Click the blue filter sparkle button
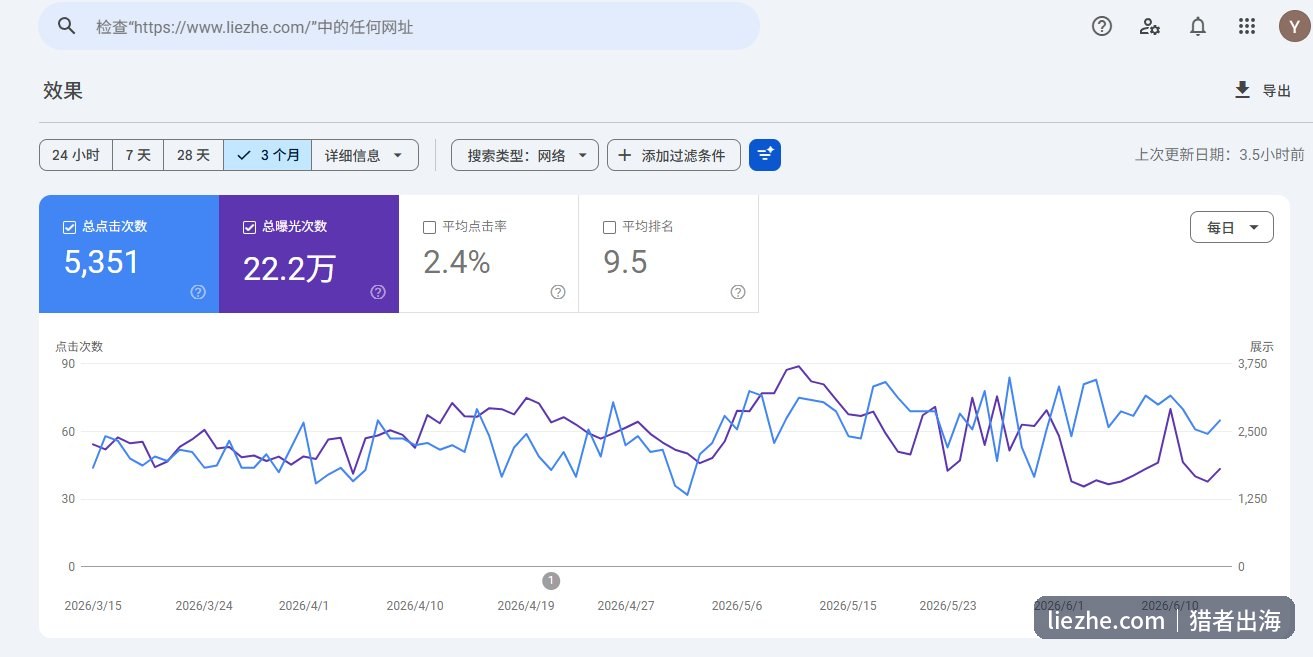The height and width of the screenshot is (657, 1313). click(x=765, y=155)
